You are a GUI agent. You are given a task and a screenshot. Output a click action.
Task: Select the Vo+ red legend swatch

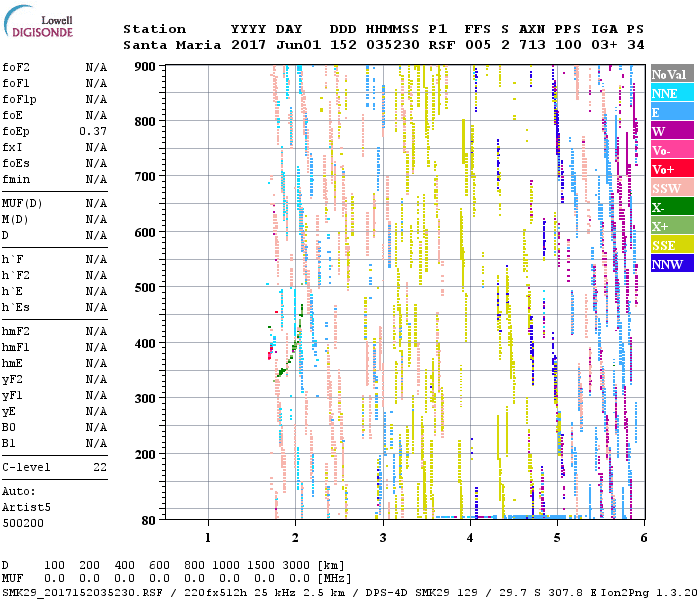(x=672, y=169)
